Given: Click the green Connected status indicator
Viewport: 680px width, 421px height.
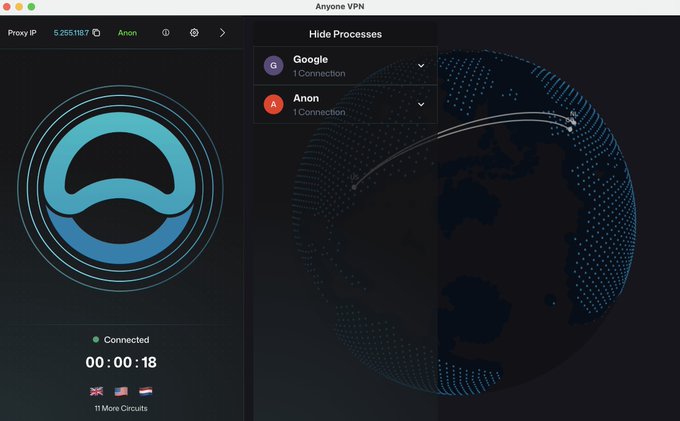Looking at the screenshot, I should pyautogui.click(x=96, y=340).
